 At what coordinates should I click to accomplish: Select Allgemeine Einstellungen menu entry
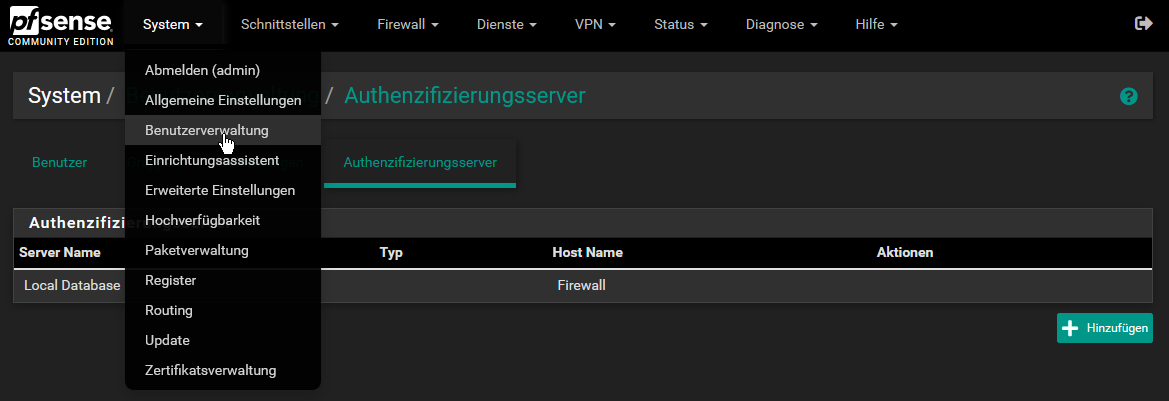[x=223, y=100]
